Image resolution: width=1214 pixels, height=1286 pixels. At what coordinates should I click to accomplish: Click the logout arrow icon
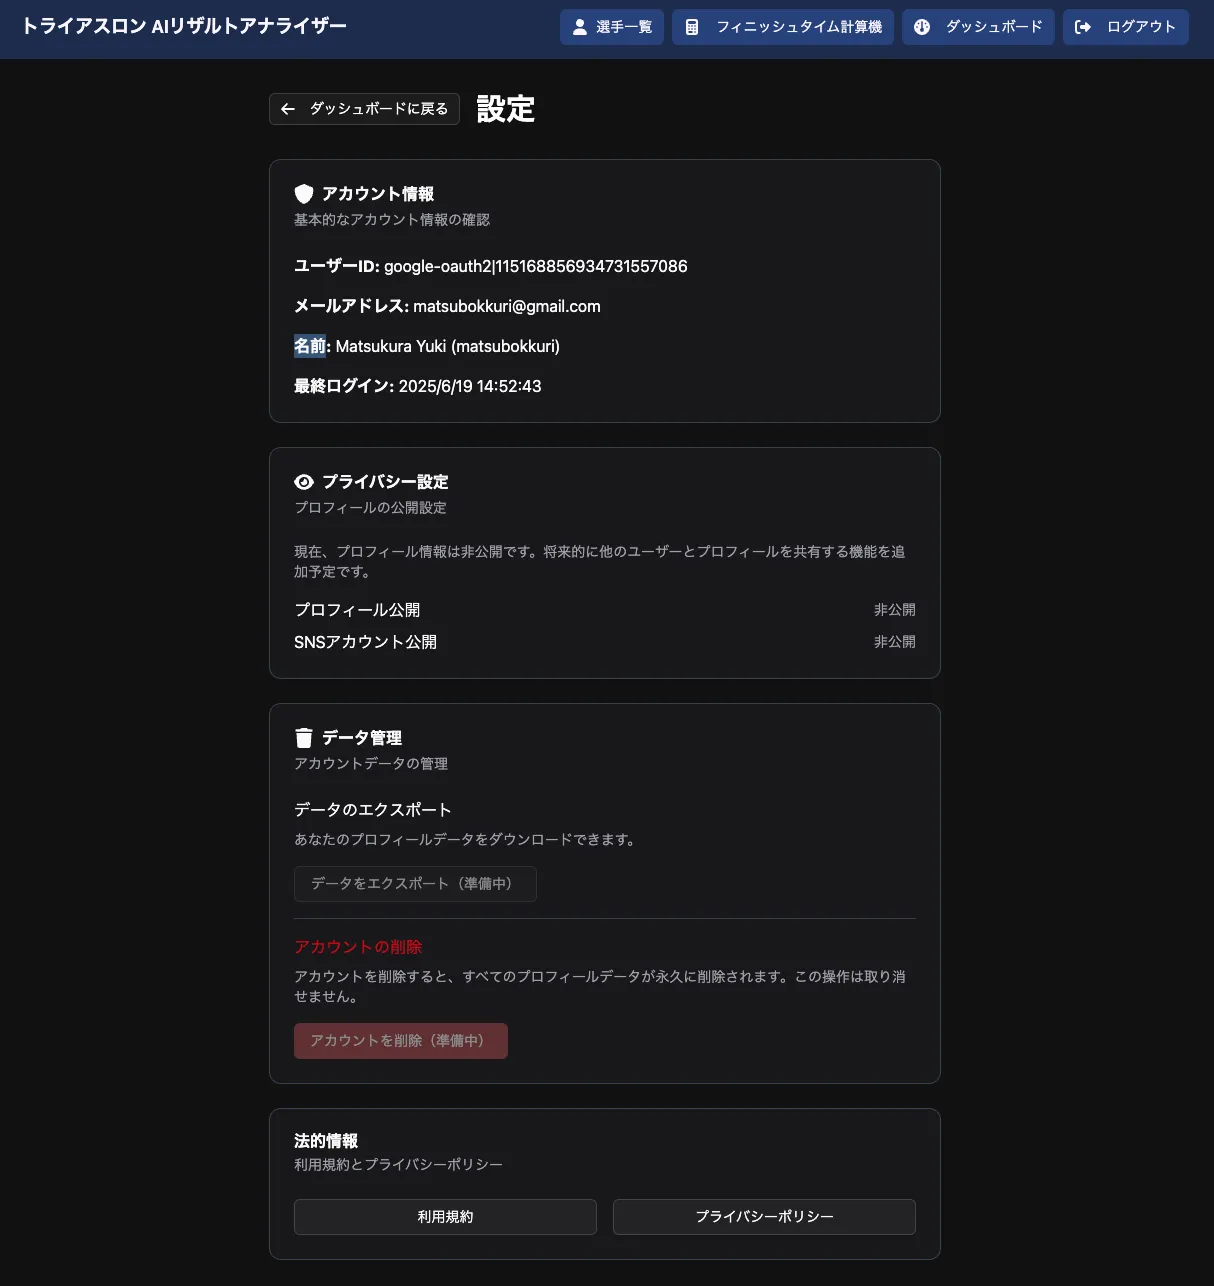pyautogui.click(x=1082, y=27)
